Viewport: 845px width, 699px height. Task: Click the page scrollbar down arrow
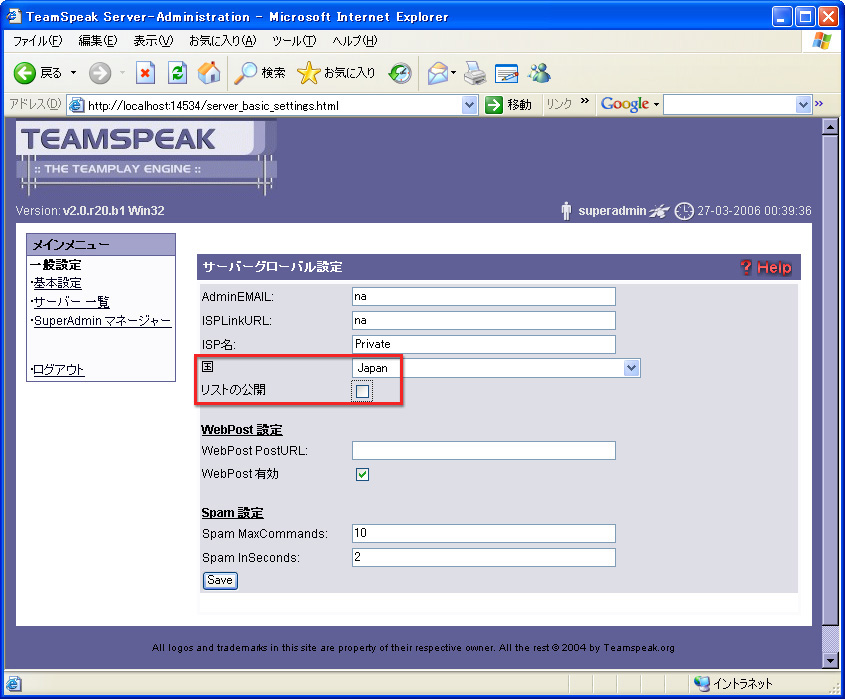click(x=830, y=660)
